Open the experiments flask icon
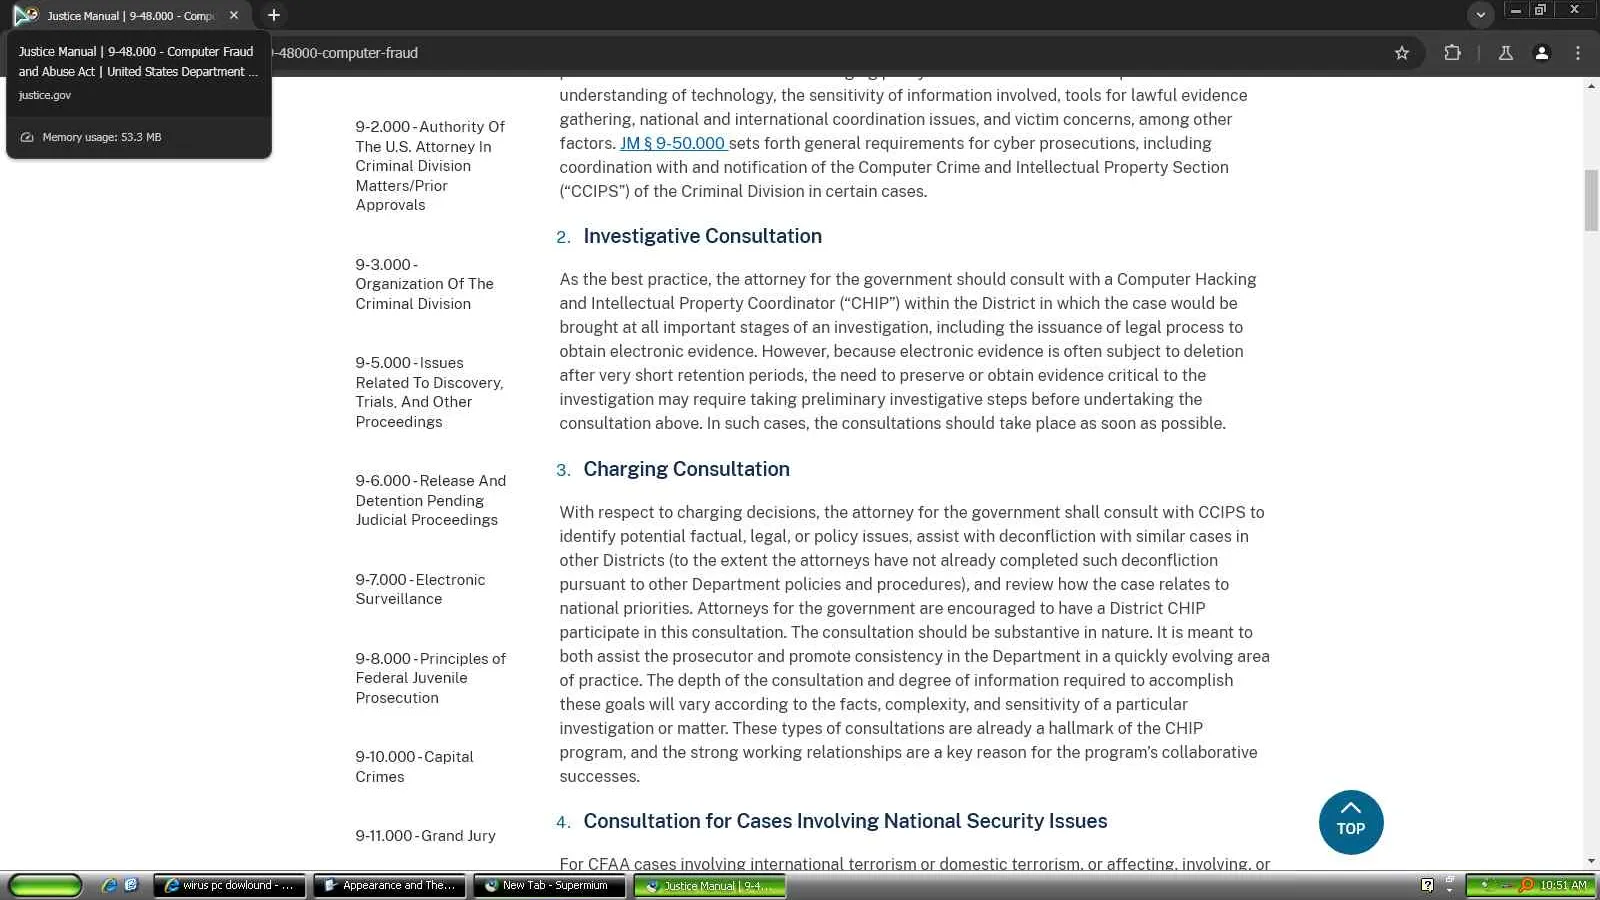Screen dimensions: 1600x900 tap(1505, 53)
